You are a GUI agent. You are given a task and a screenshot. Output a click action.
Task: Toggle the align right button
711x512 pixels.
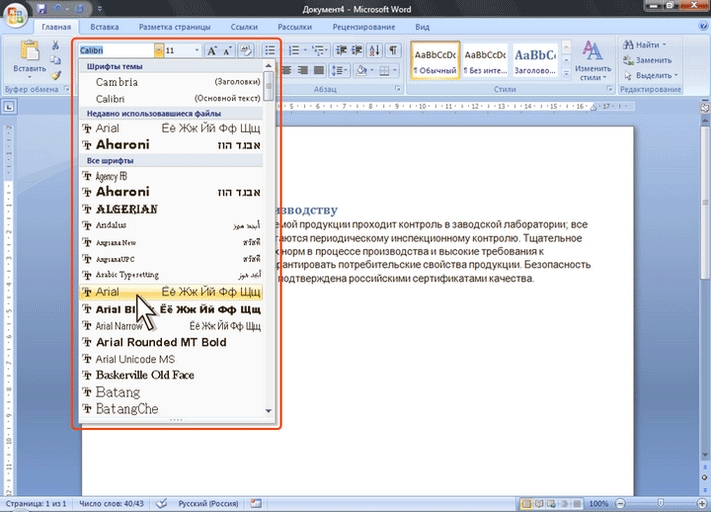[x=303, y=70]
